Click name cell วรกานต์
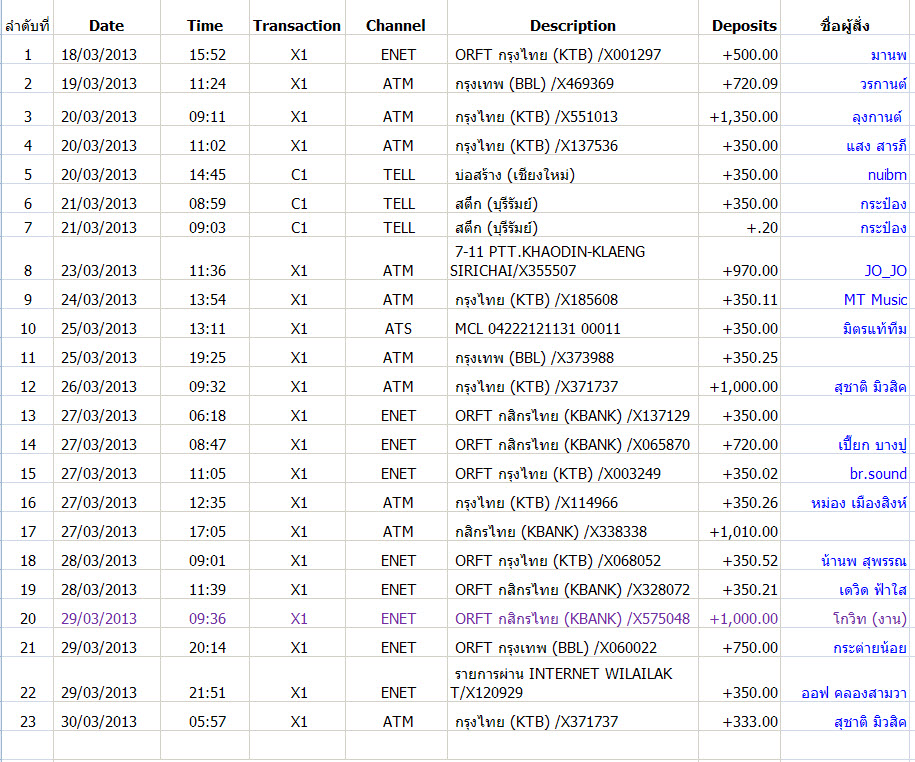Viewport: 915px width, 762px height. pyautogui.click(x=883, y=84)
